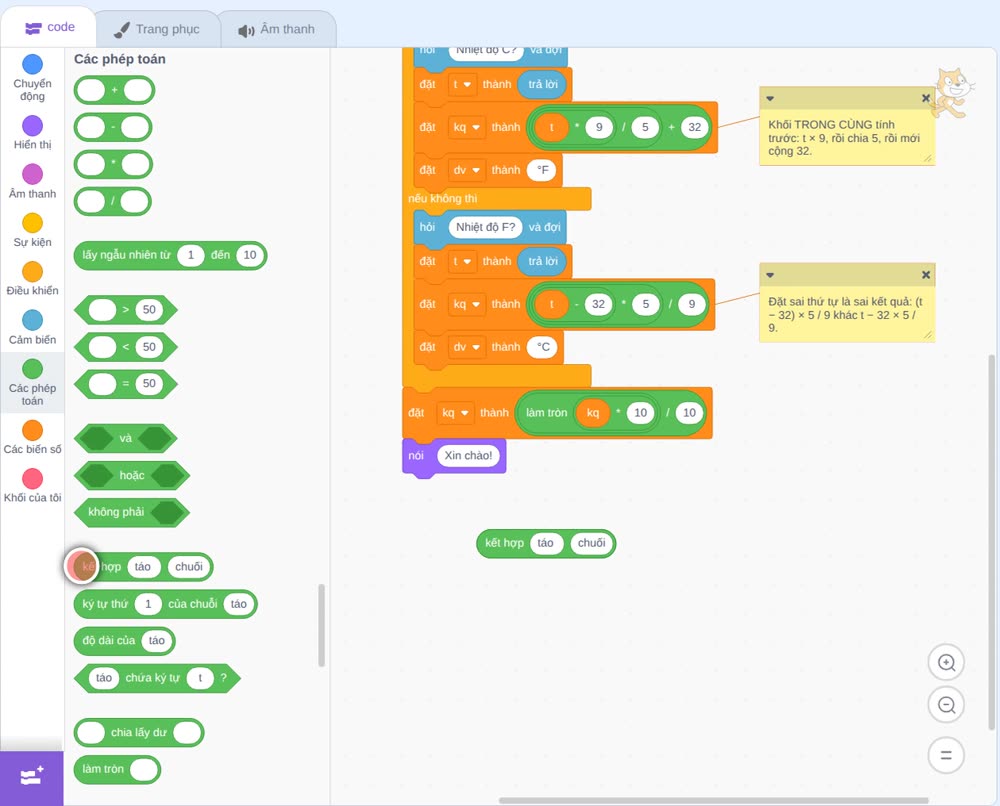Open the Điều khiển block category
This screenshot has width=1000, height=806.
click(33, 279)
